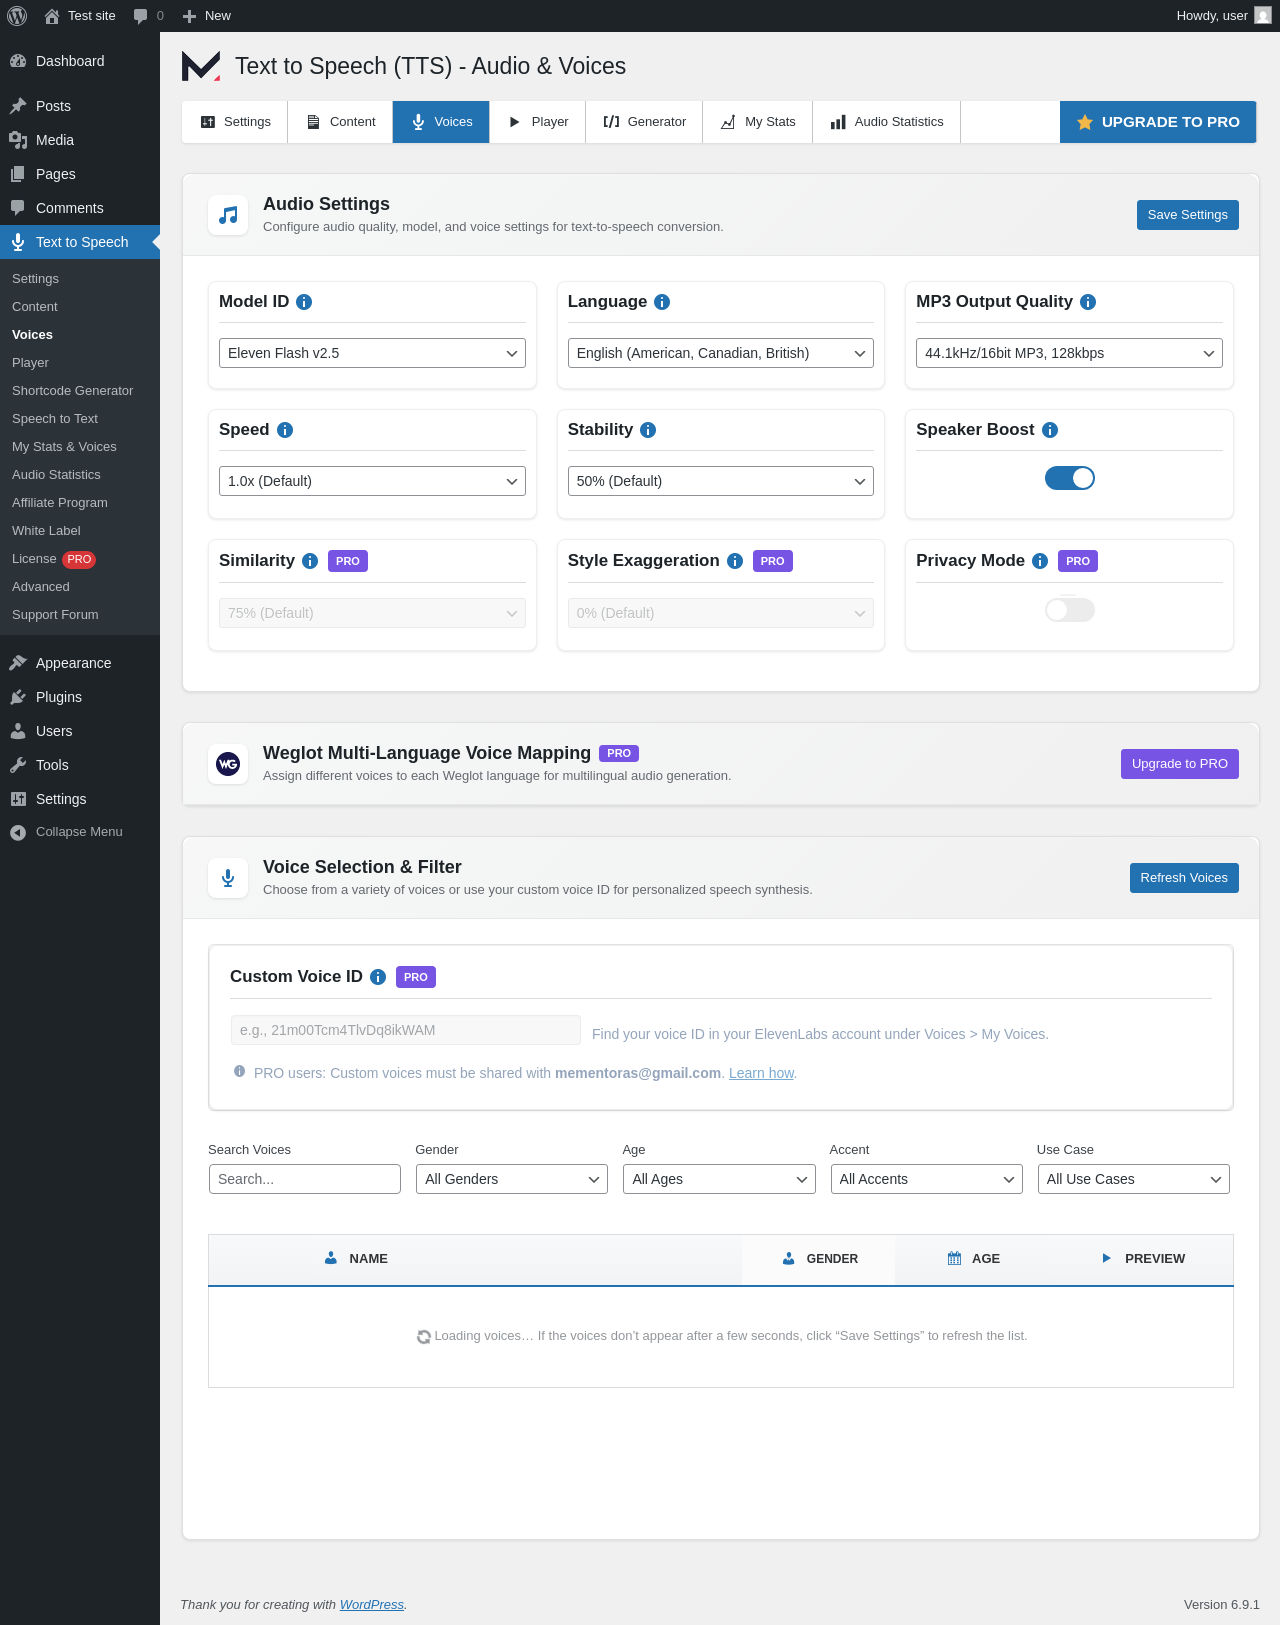1280x1625 pixels.
Task: Open the Model ID dropdown
Action: click(x=372, y=353)
